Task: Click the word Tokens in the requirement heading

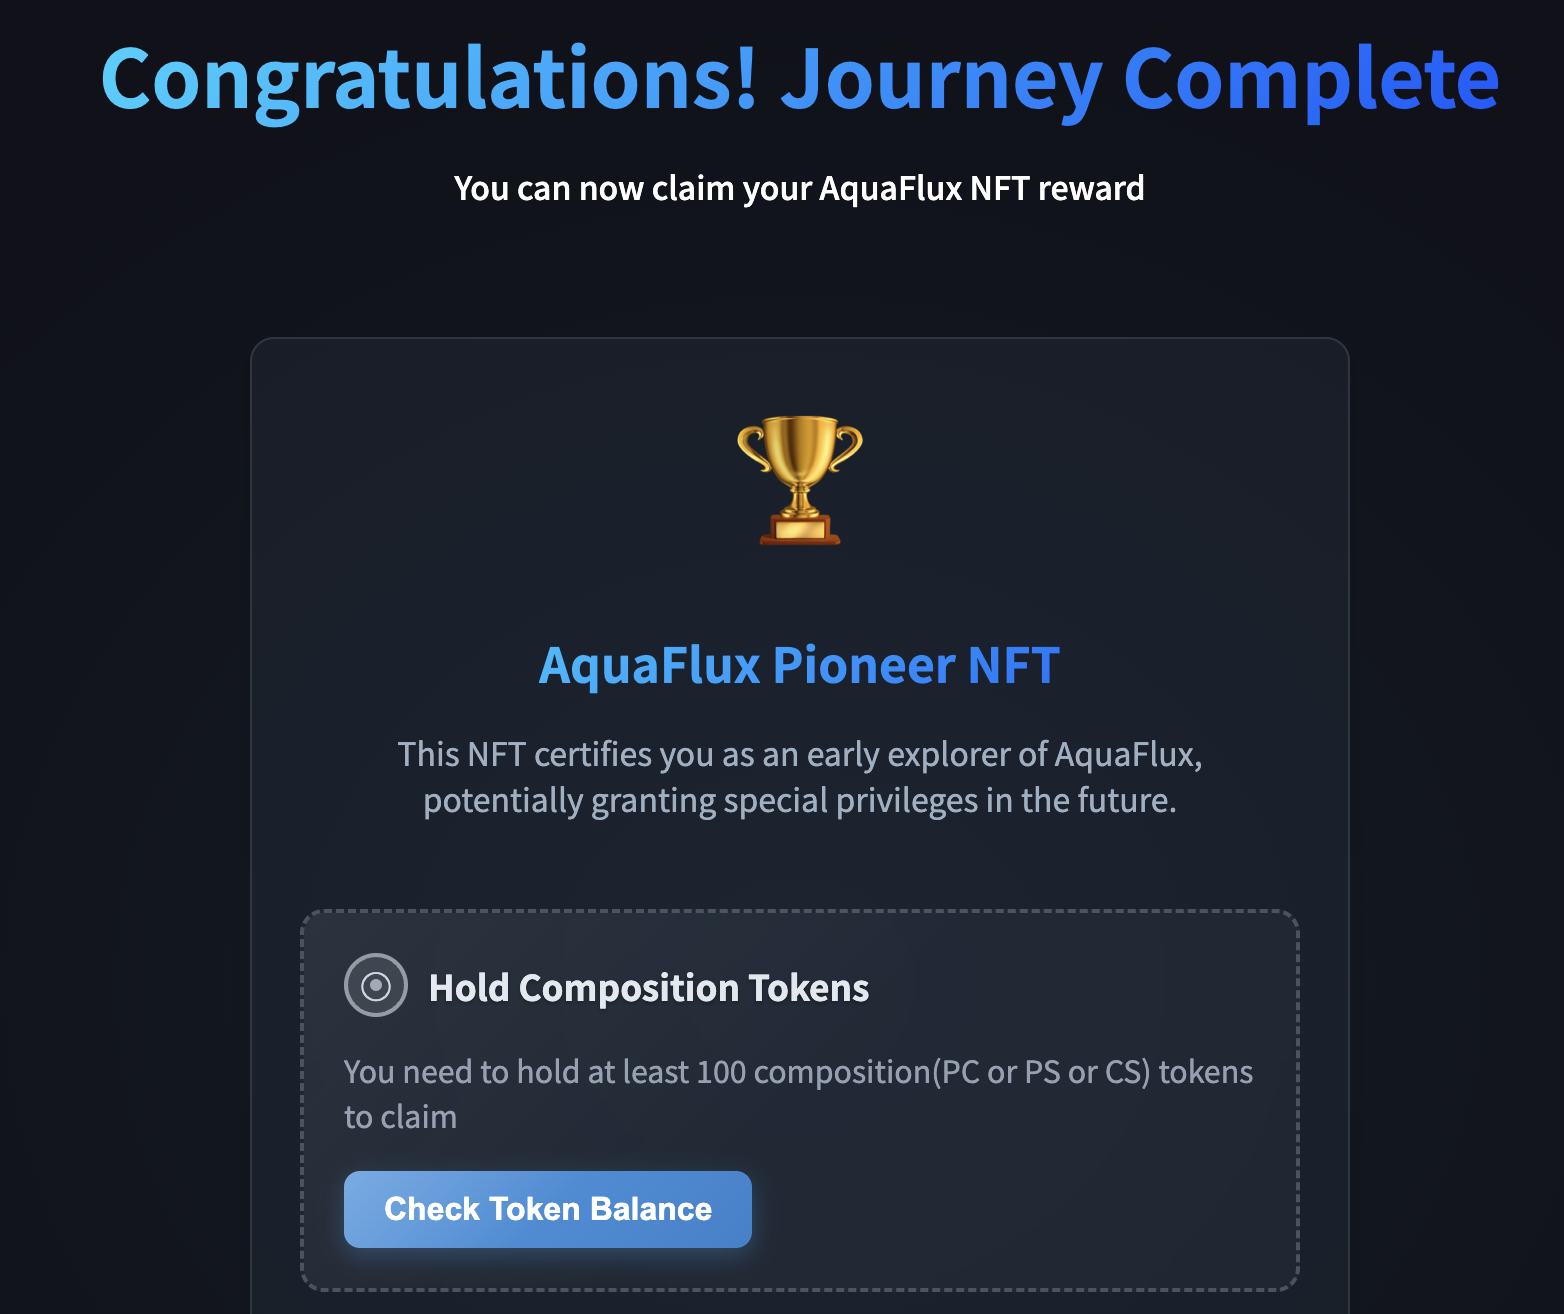Action: point(809,988)
